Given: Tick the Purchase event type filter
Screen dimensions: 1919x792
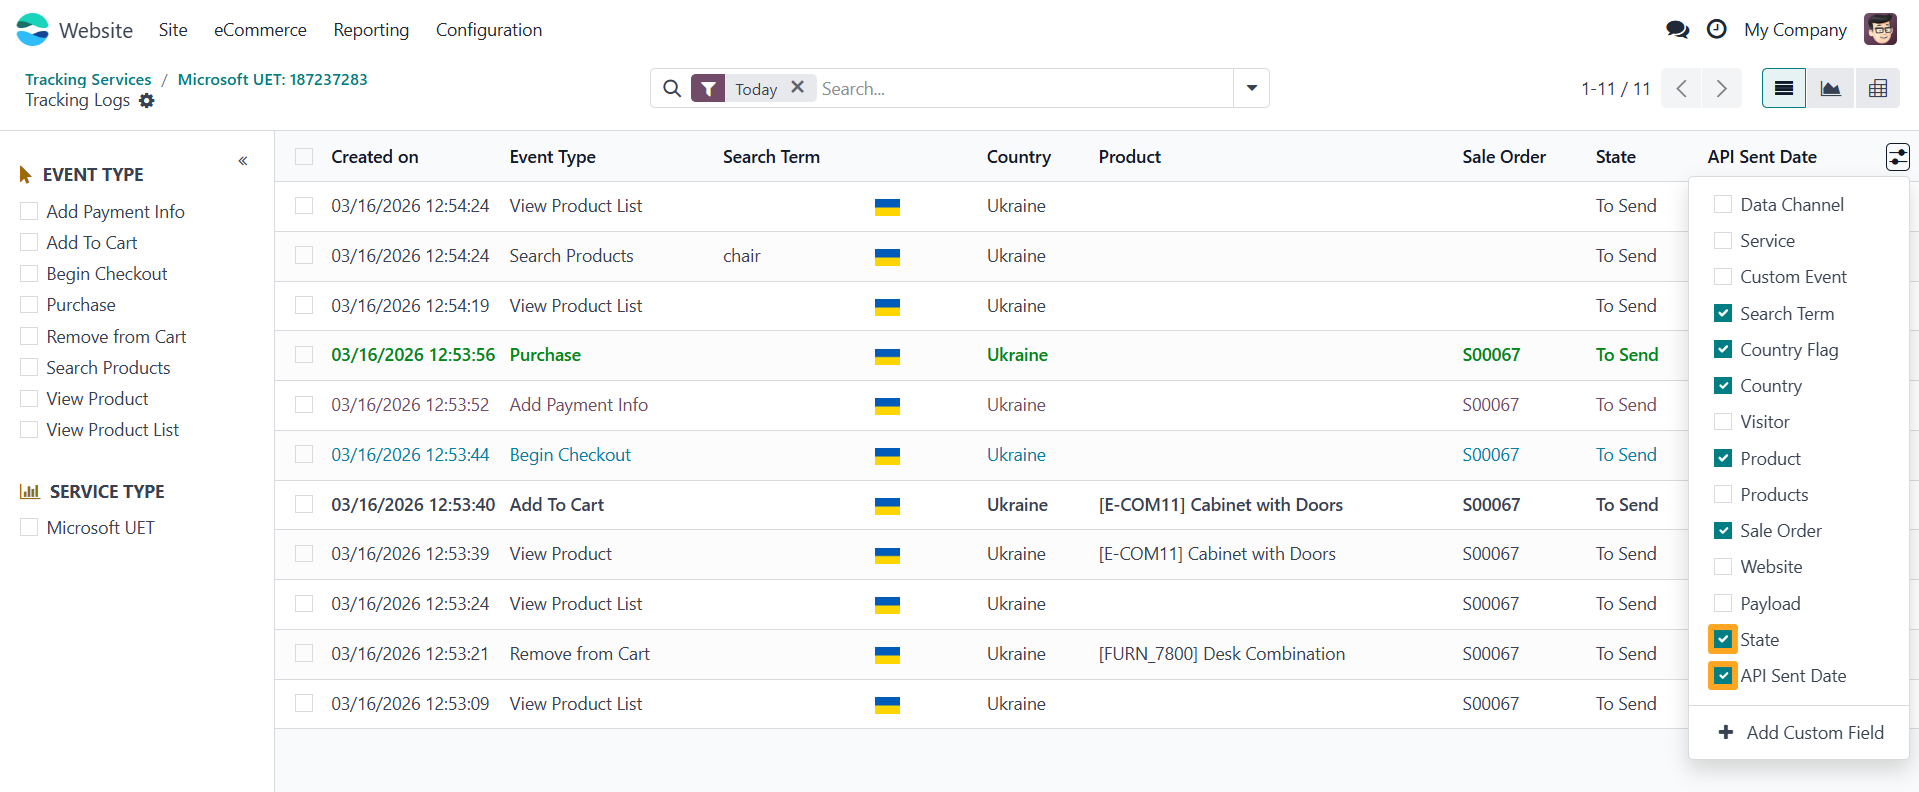Looking at the screenshot, I should (x=30, y=305).
